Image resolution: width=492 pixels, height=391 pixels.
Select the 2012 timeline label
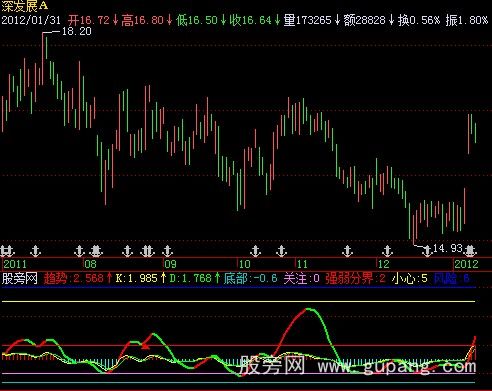466,264
